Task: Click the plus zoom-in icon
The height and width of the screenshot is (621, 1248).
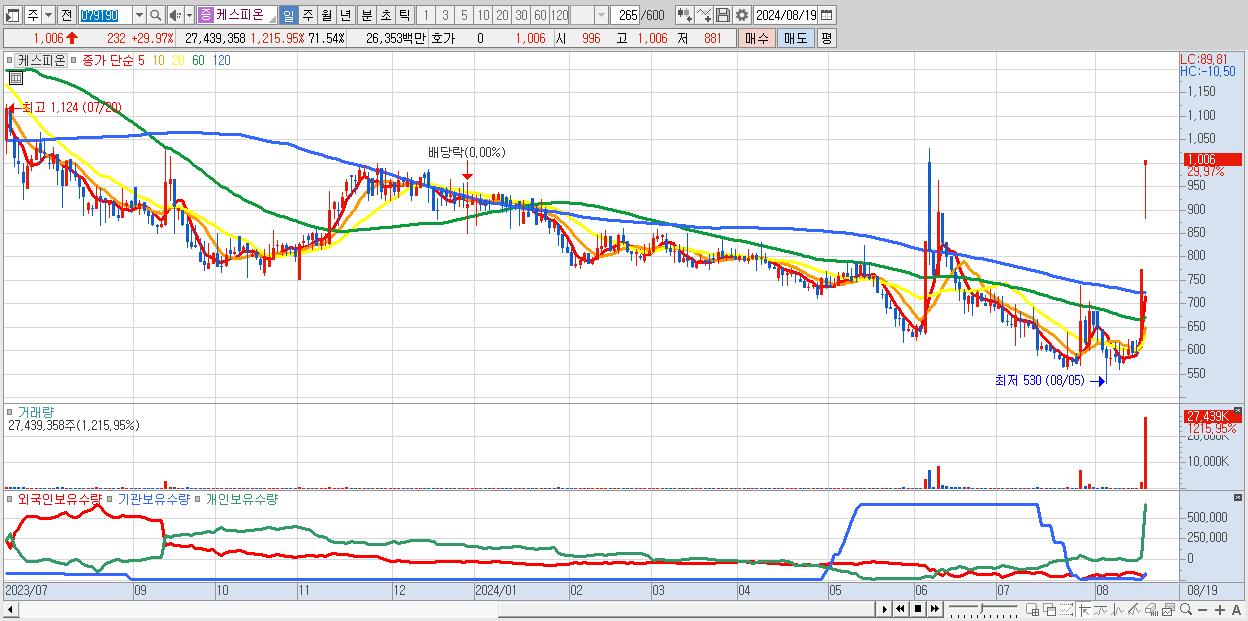Action: click(1220, 609)
